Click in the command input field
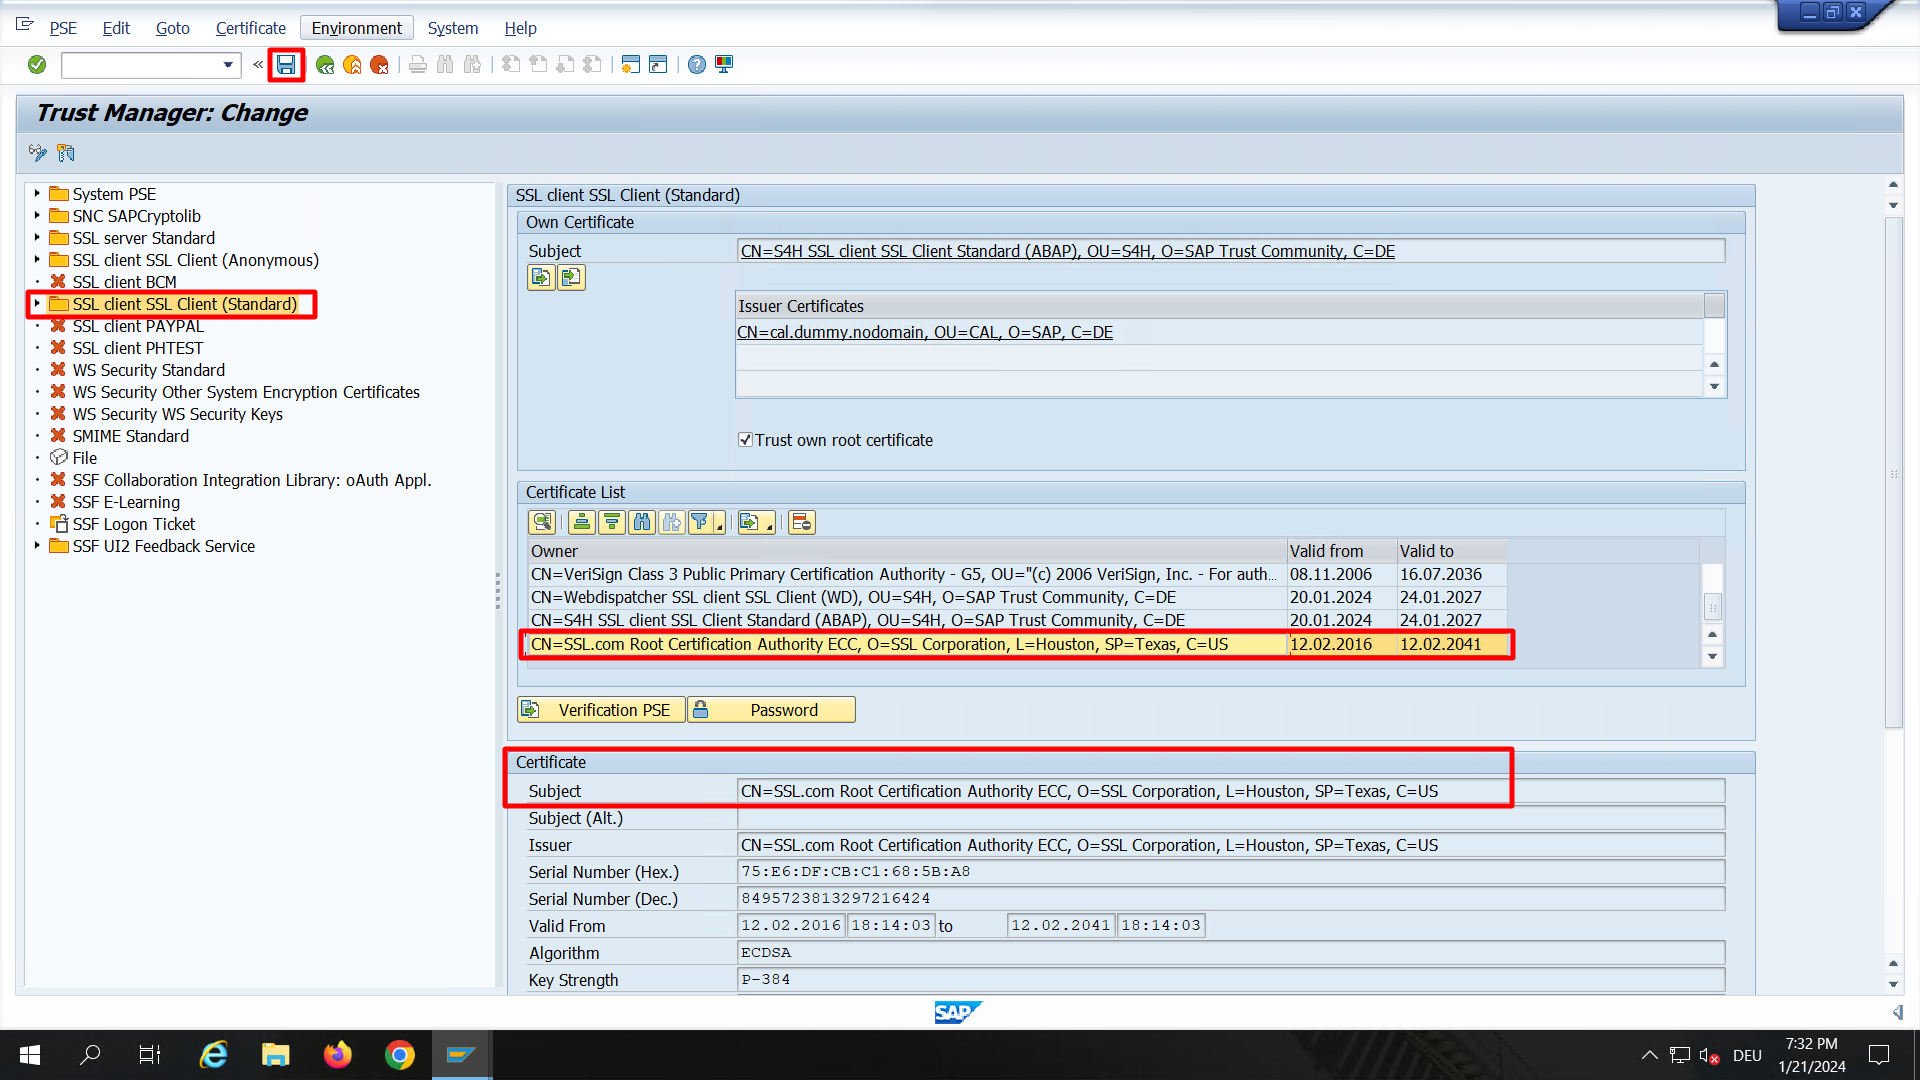The width and height of the screenshot is (1920, 1080). coord(140,65)
